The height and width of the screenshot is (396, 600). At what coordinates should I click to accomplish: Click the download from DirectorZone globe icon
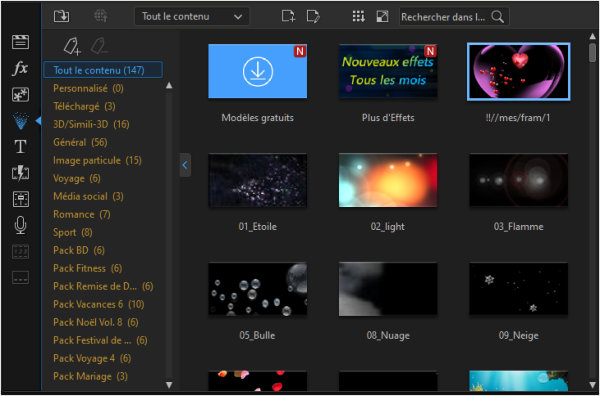(x=101, y=16)
